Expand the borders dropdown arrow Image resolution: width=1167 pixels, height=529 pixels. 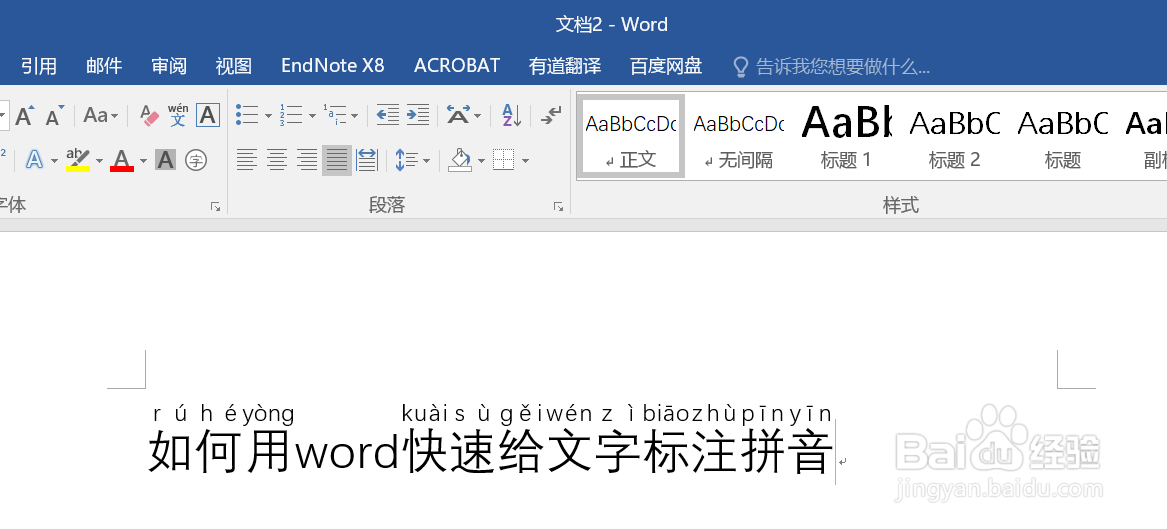tap(525, 161)
